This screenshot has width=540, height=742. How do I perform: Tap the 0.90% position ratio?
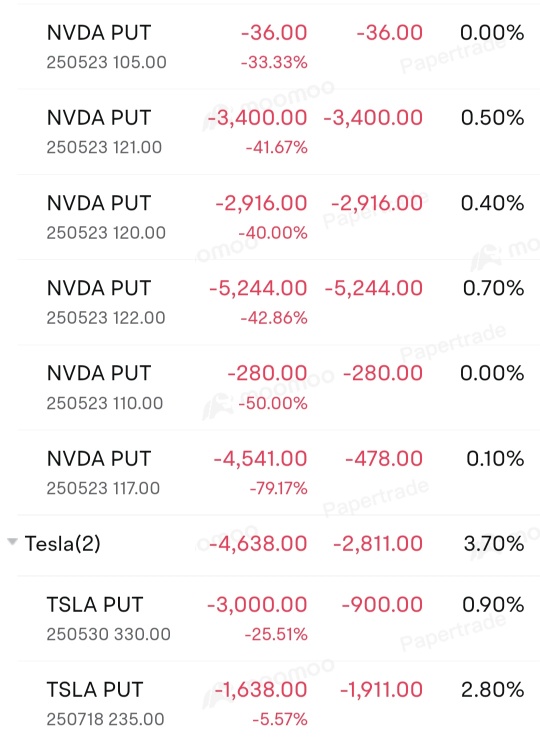[493, 604]
